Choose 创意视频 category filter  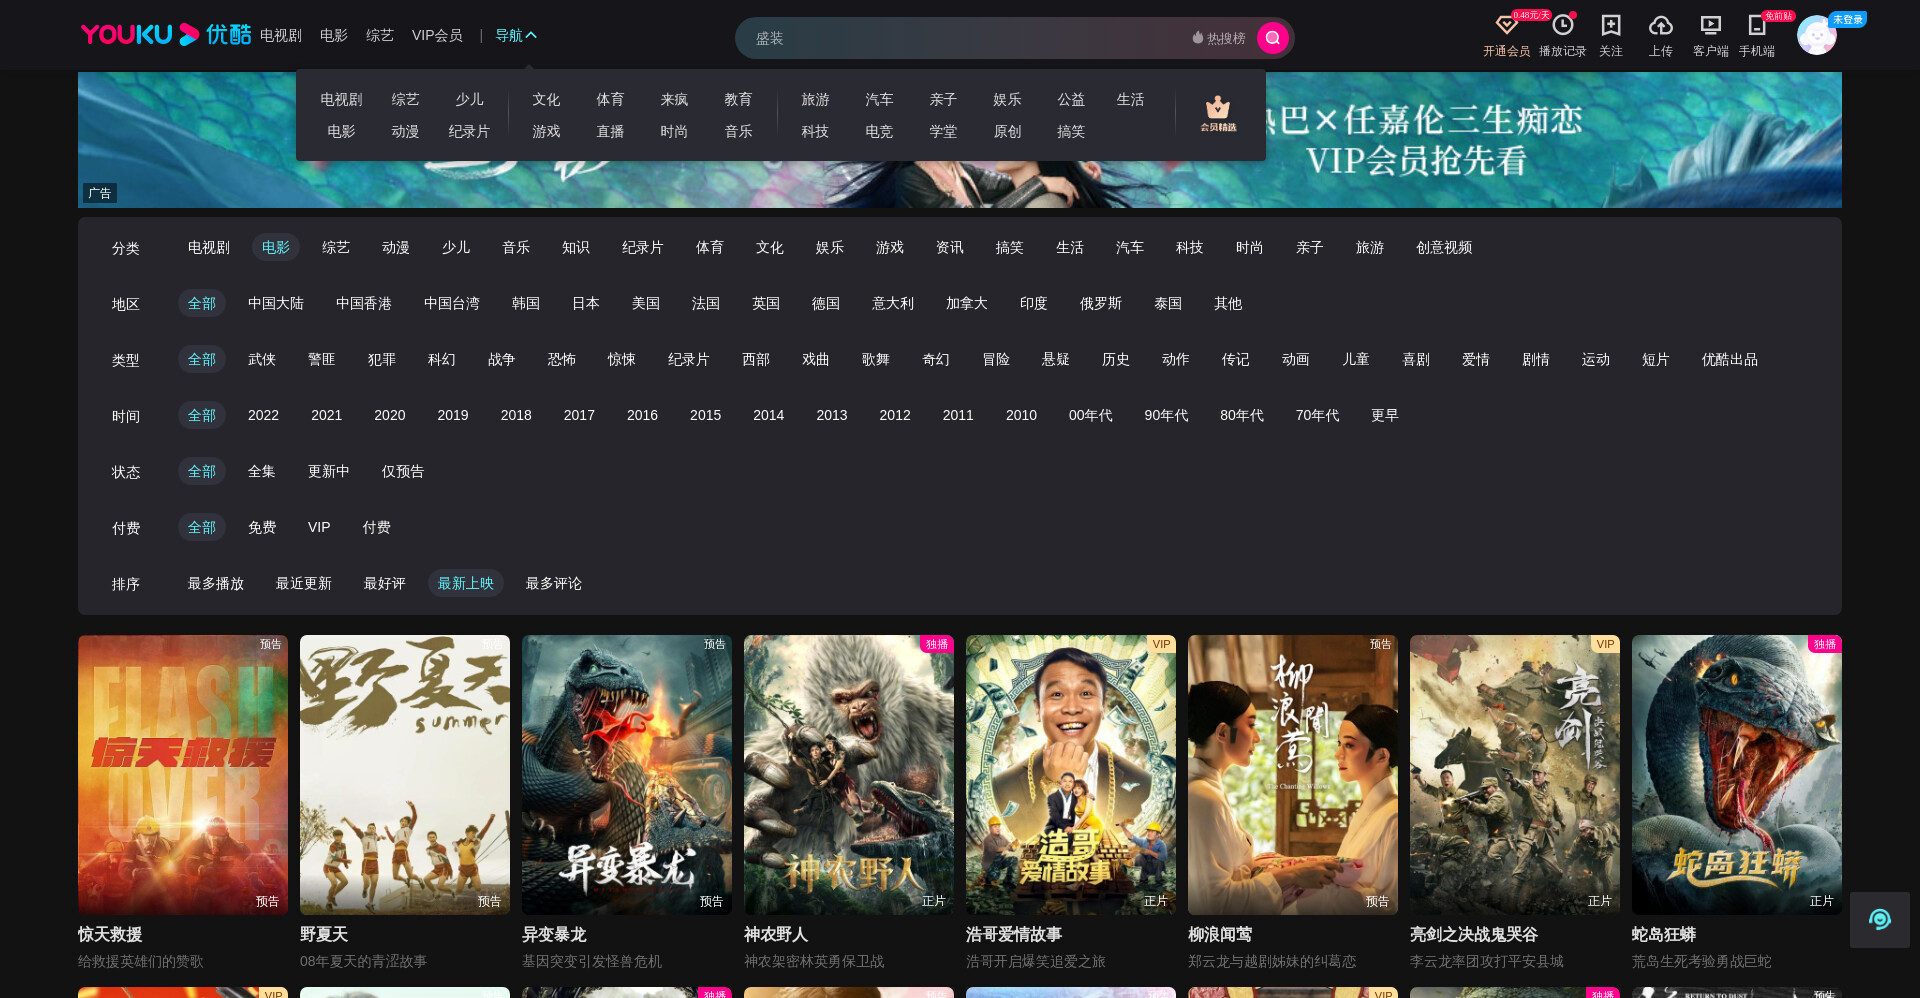click(1444, 247)
